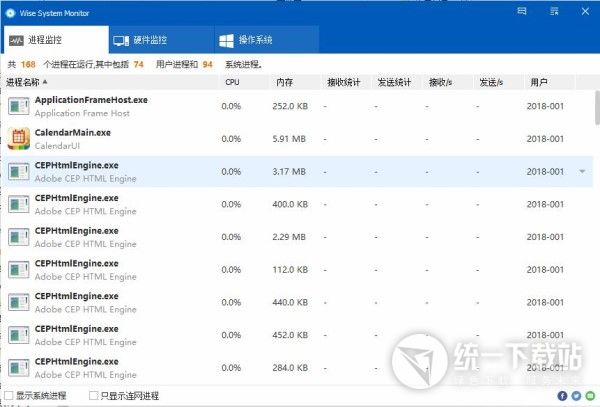Click the 2018-001 user of ApplicationFrameHost.exe

(545, 106)
